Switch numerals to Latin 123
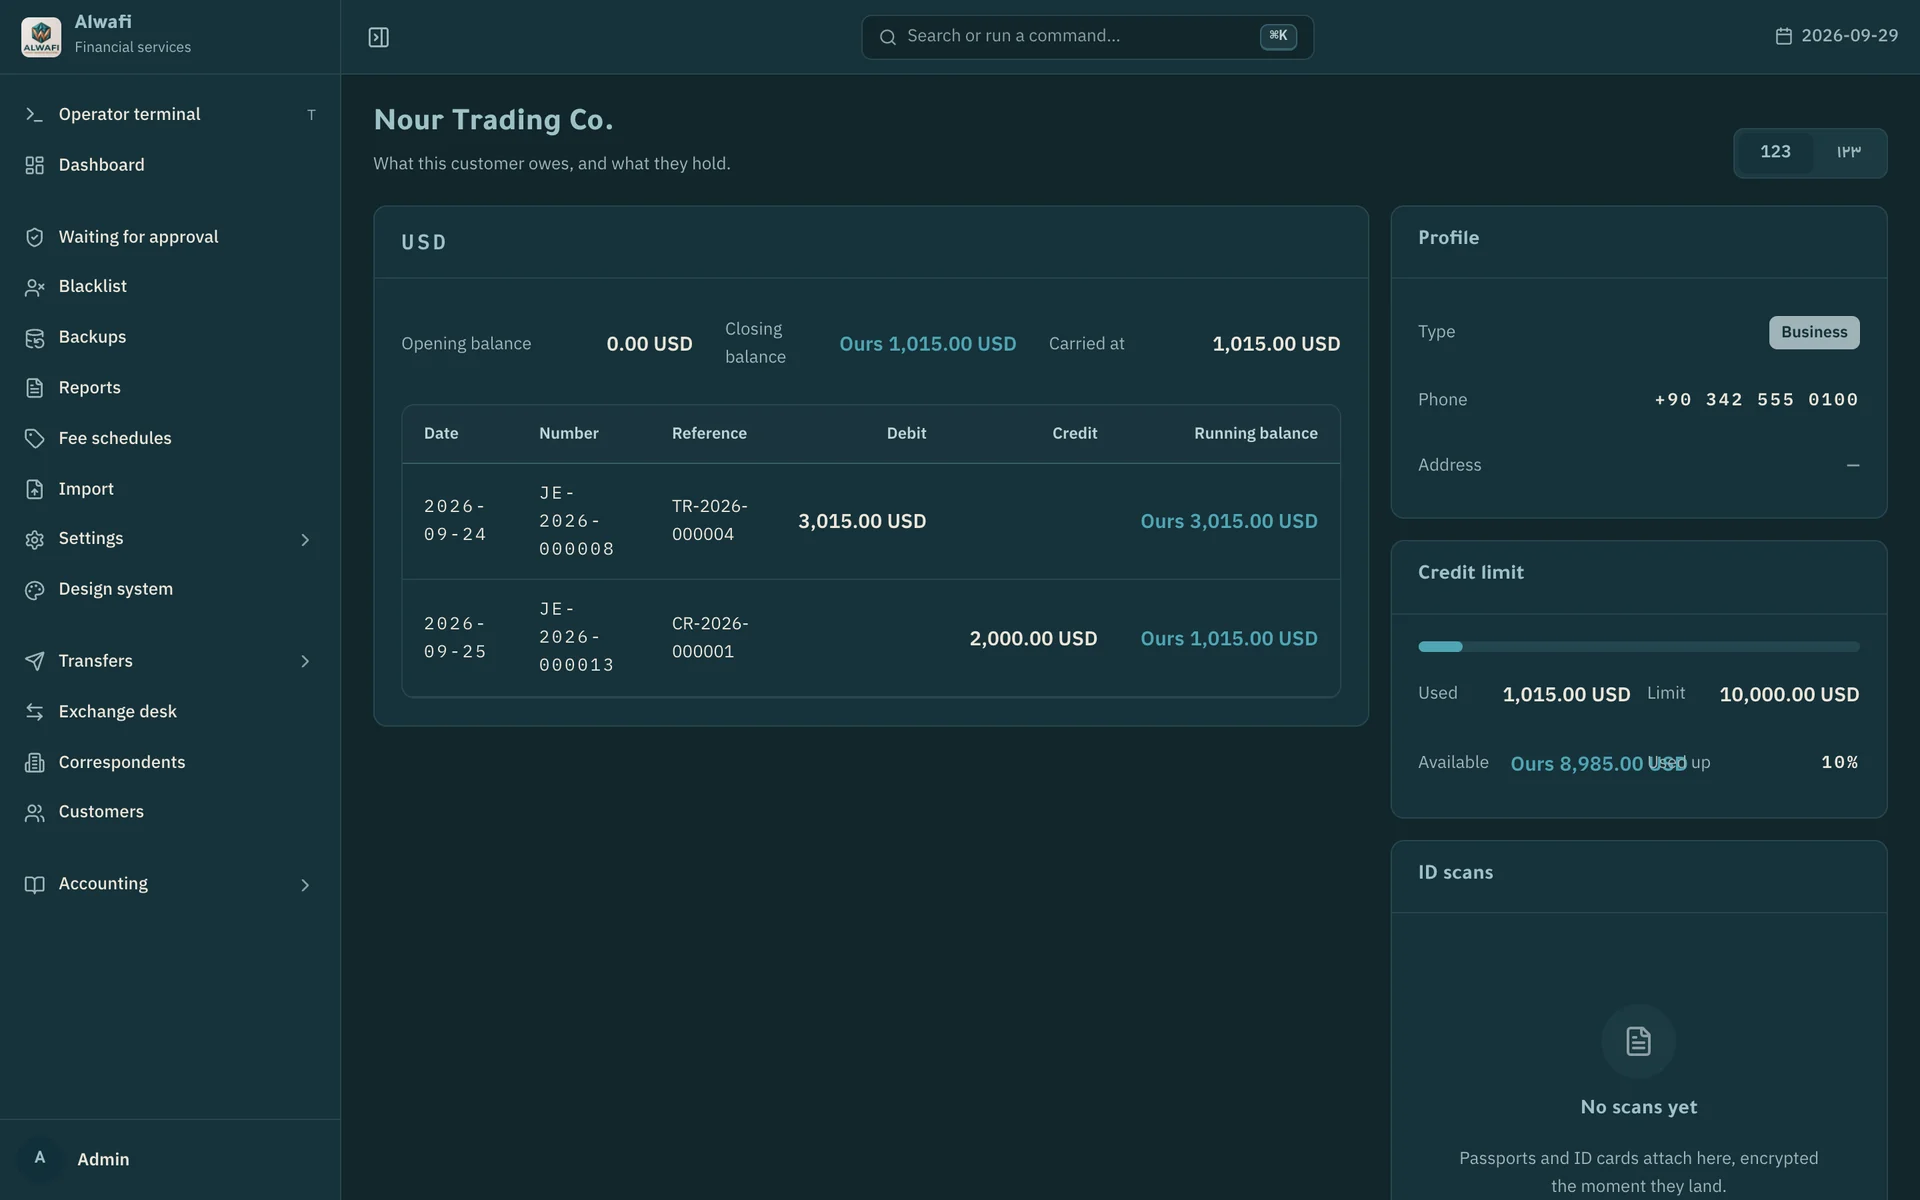1920x1200 pixels. click(1775, 152)
